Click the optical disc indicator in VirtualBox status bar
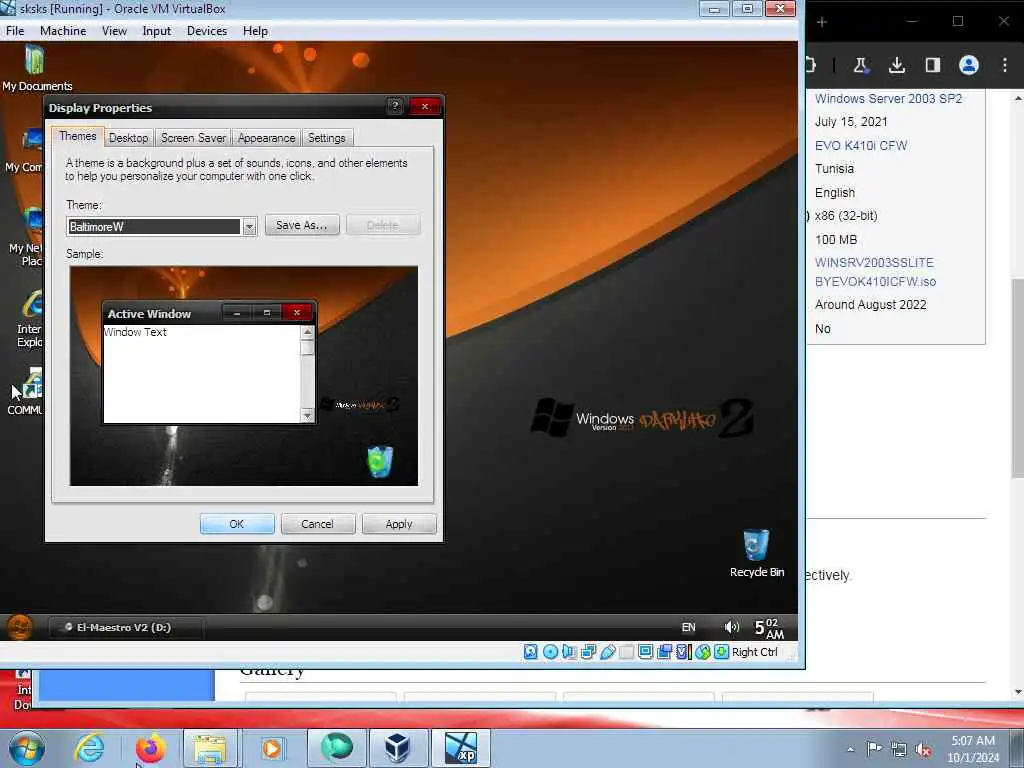The image size is (1024, 768). [x=551, y=651]
